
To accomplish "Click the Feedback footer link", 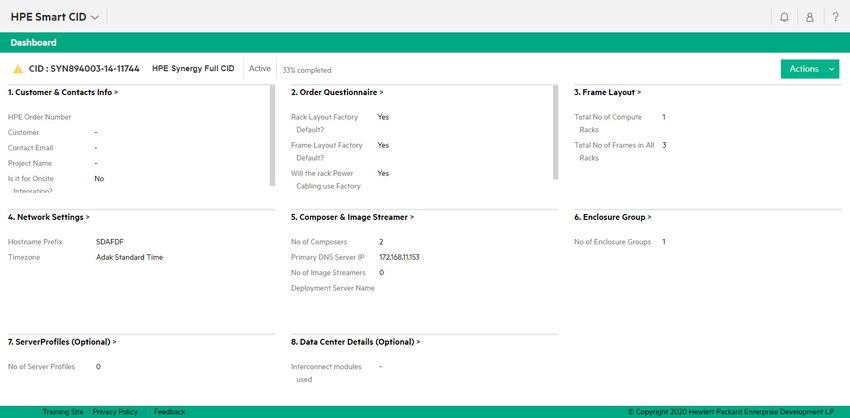I will (169, 412).
